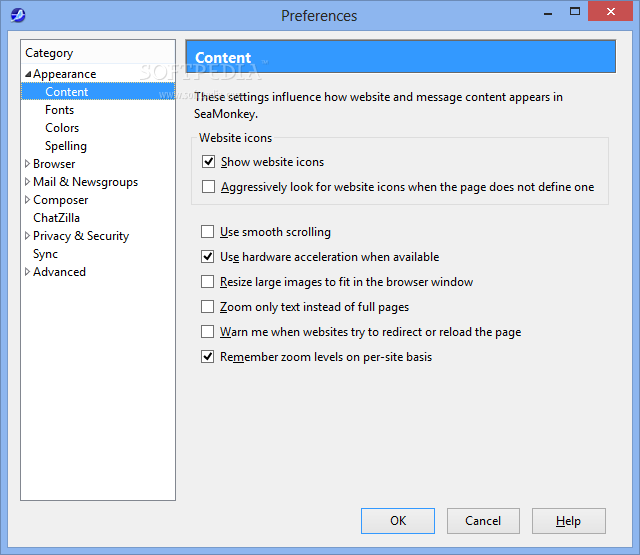Screen dimensions: 640x555
Task: Close the Preferences window
Action: (x=610, y=11)
